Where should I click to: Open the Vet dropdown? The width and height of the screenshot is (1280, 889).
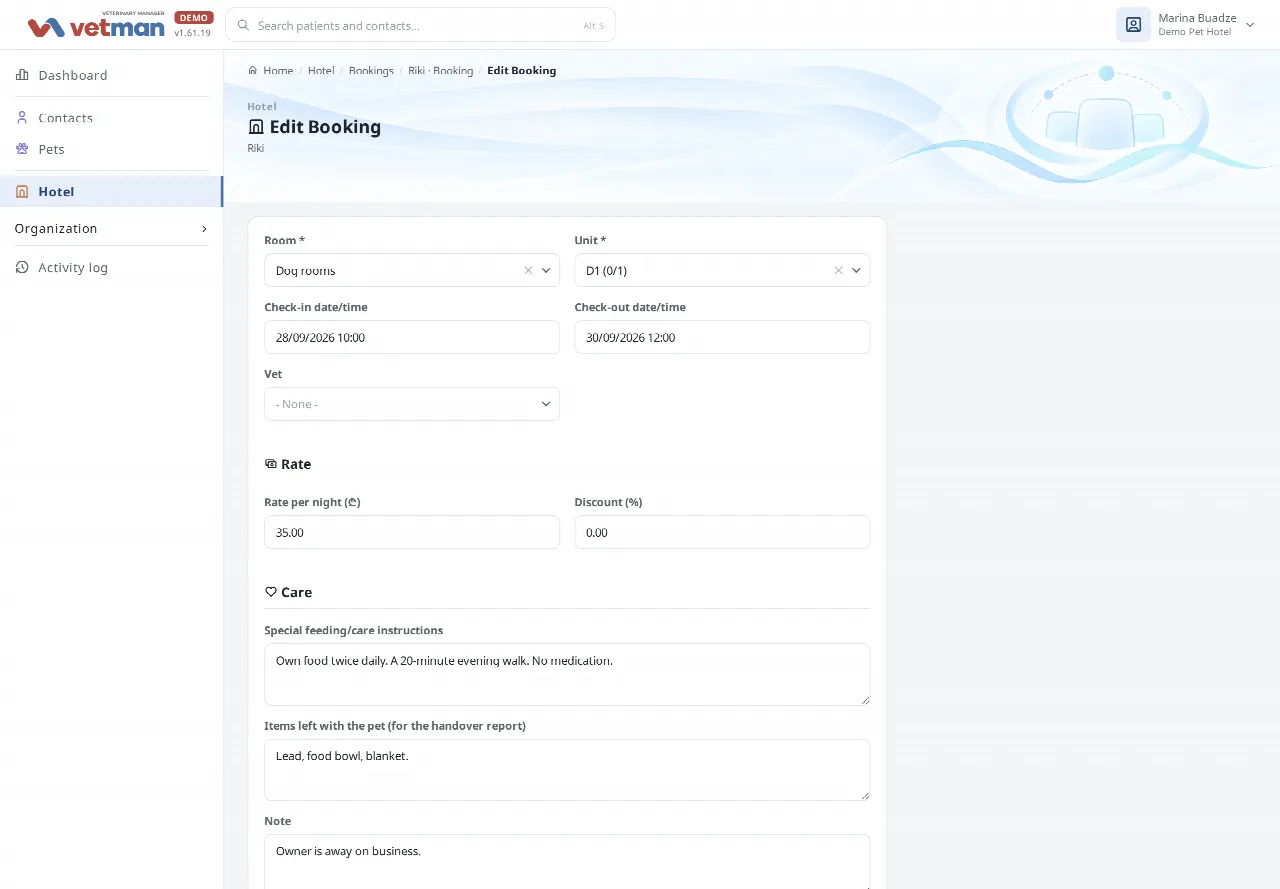pos(412,404)
